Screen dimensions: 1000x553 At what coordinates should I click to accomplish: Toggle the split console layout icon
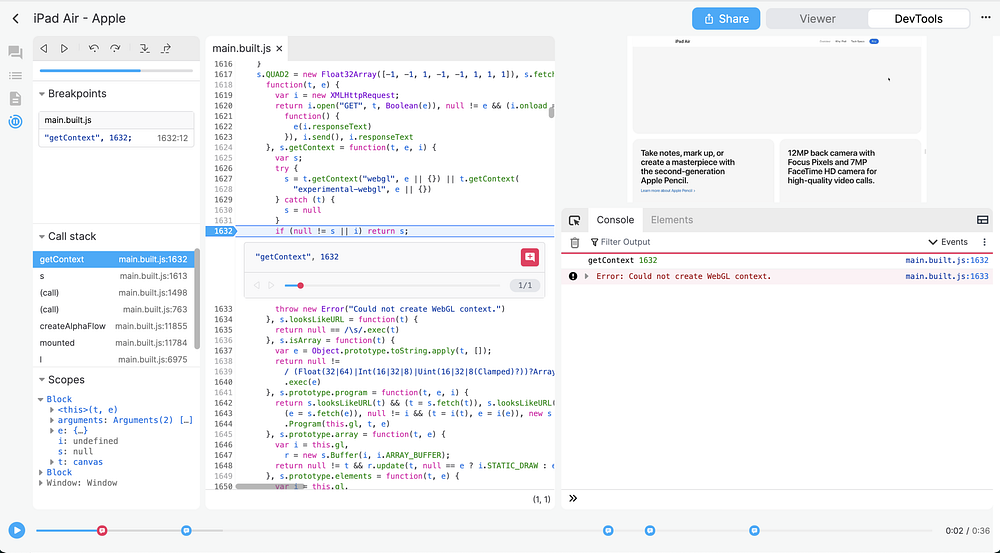pos(982,220)
